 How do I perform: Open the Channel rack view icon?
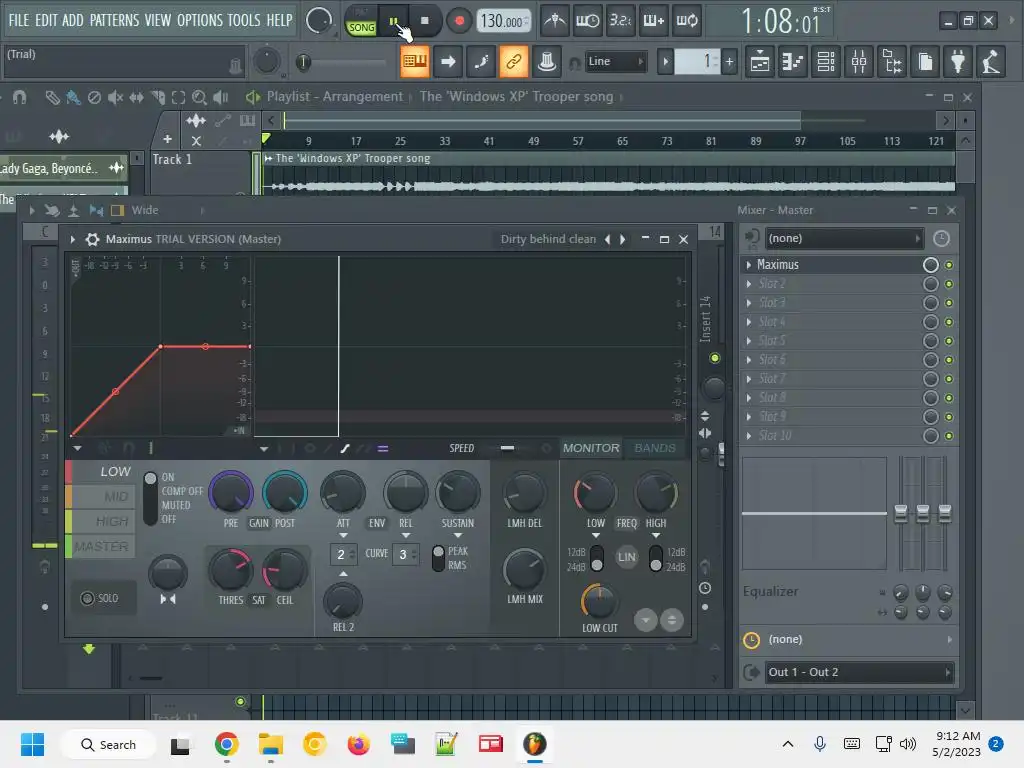[826, 62]
